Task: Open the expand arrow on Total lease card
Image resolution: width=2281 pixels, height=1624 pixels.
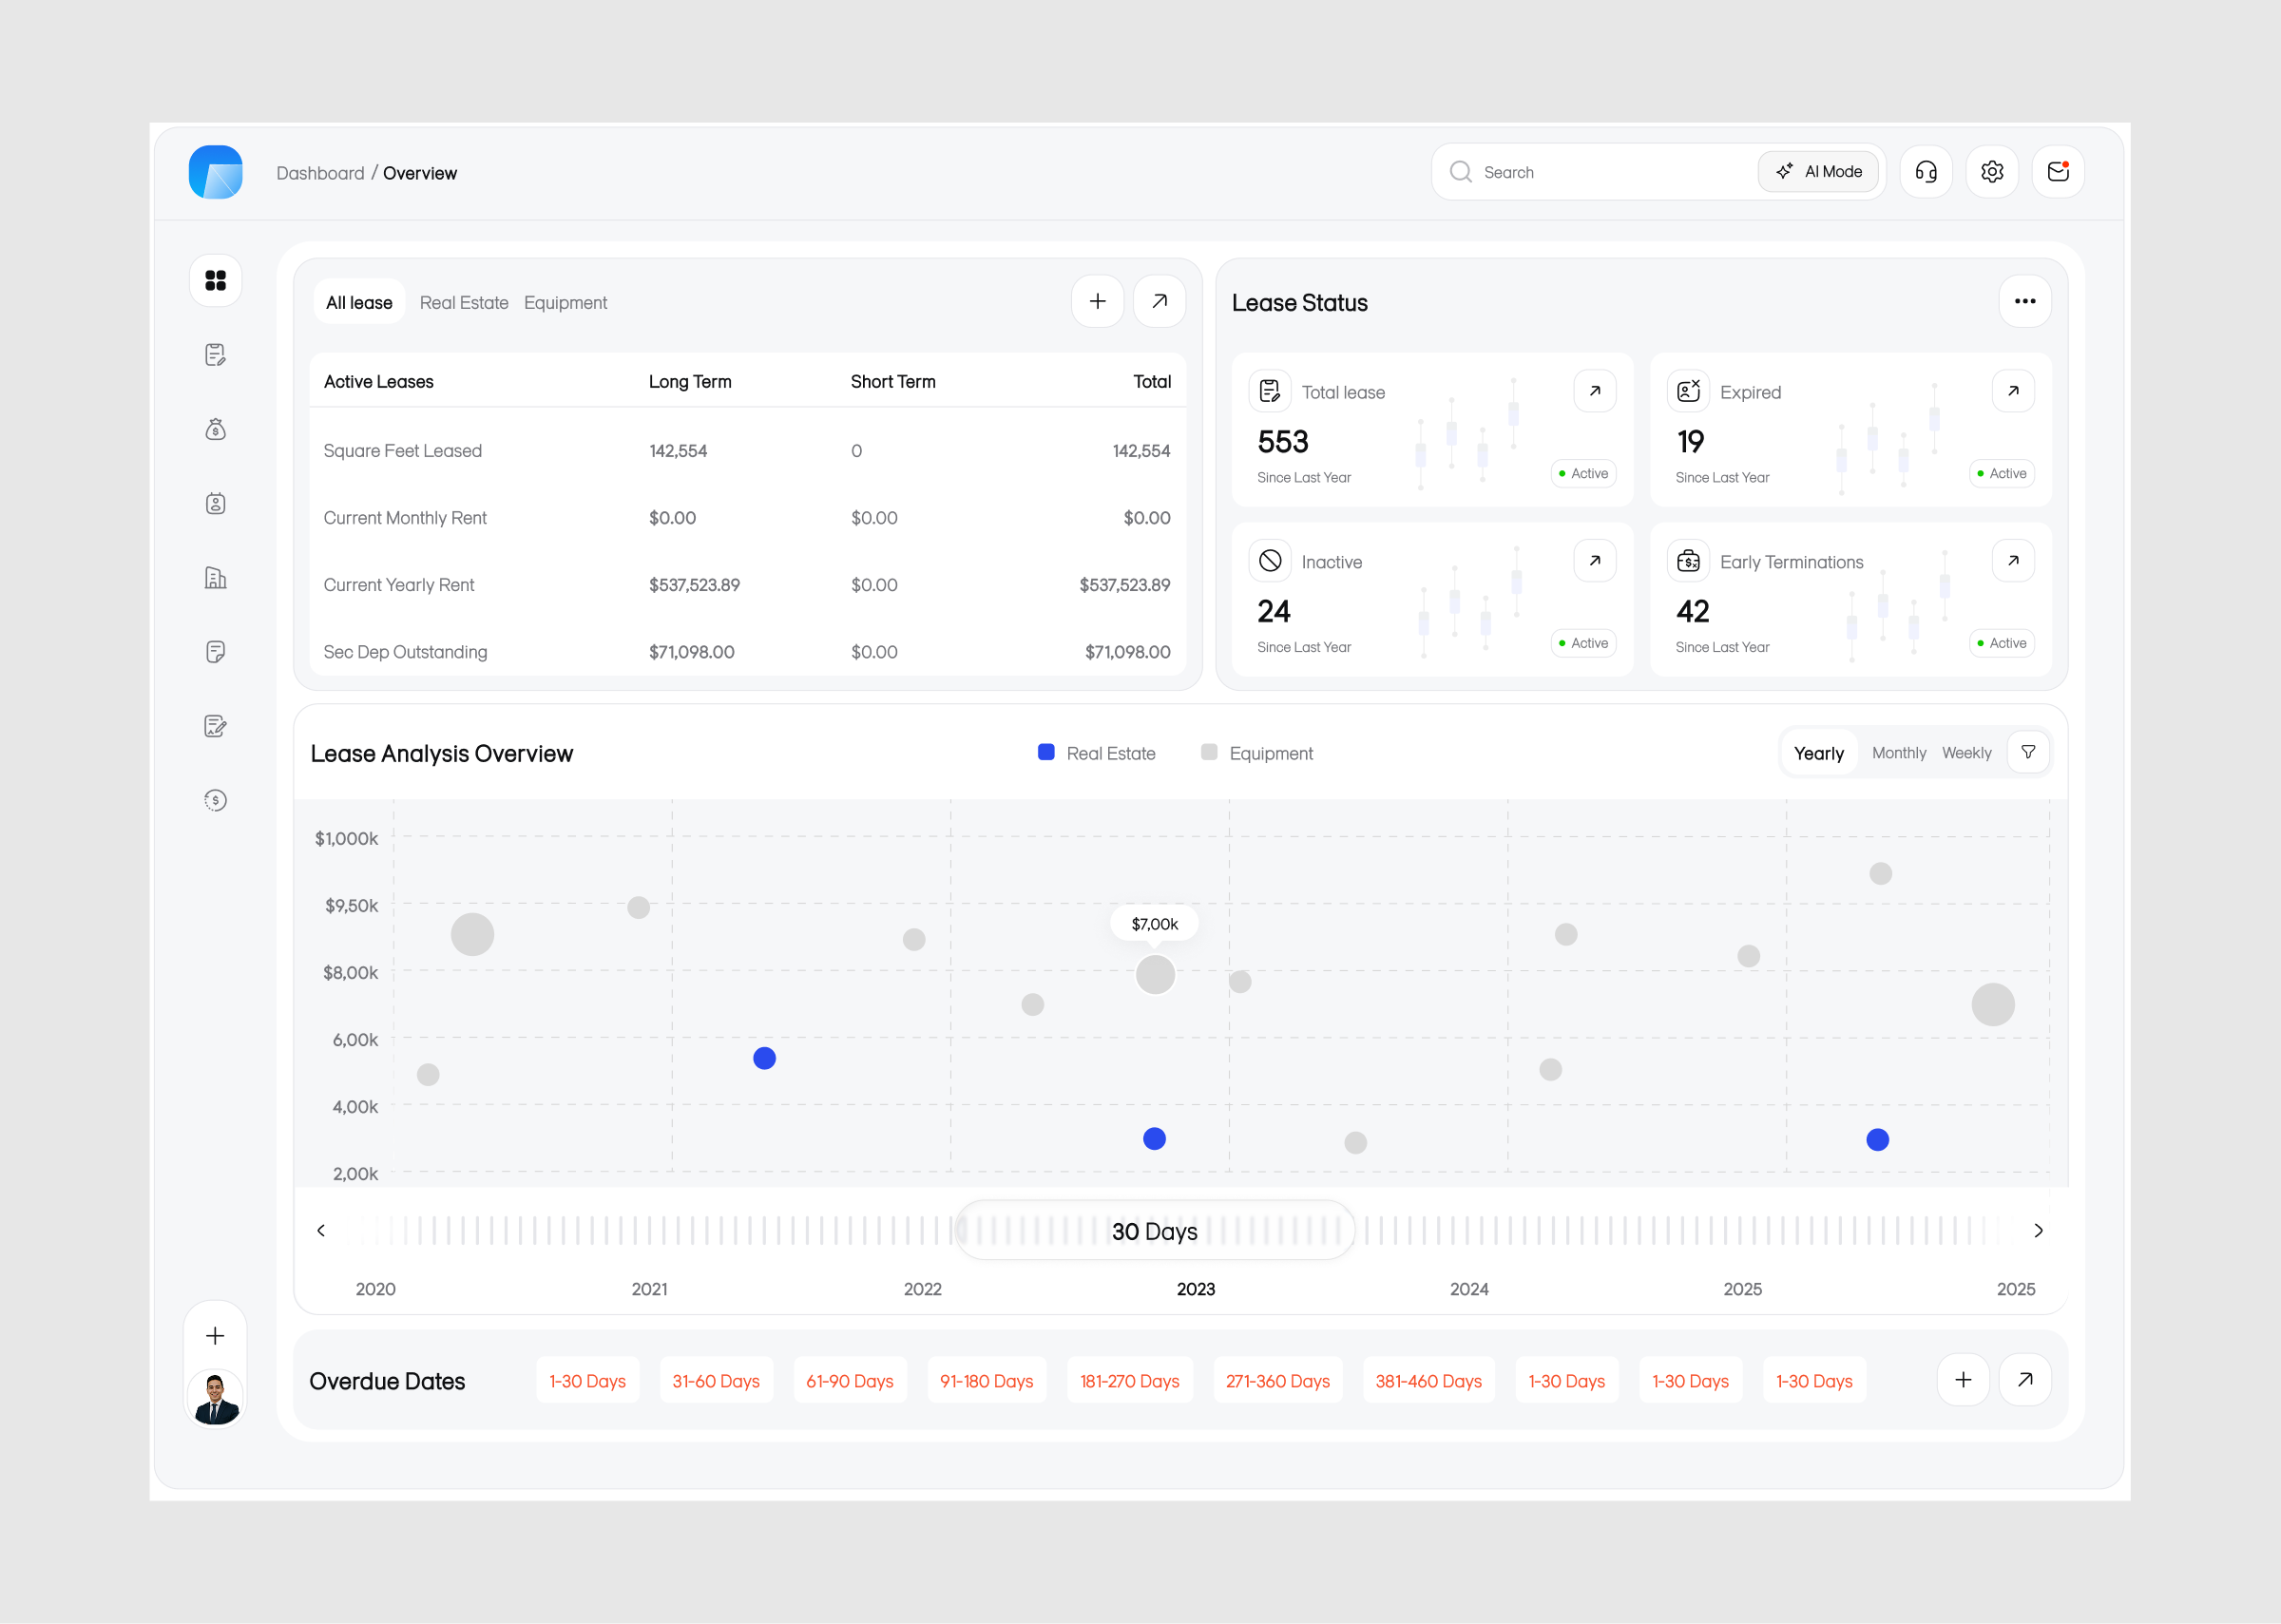Action: point(1594,390)
